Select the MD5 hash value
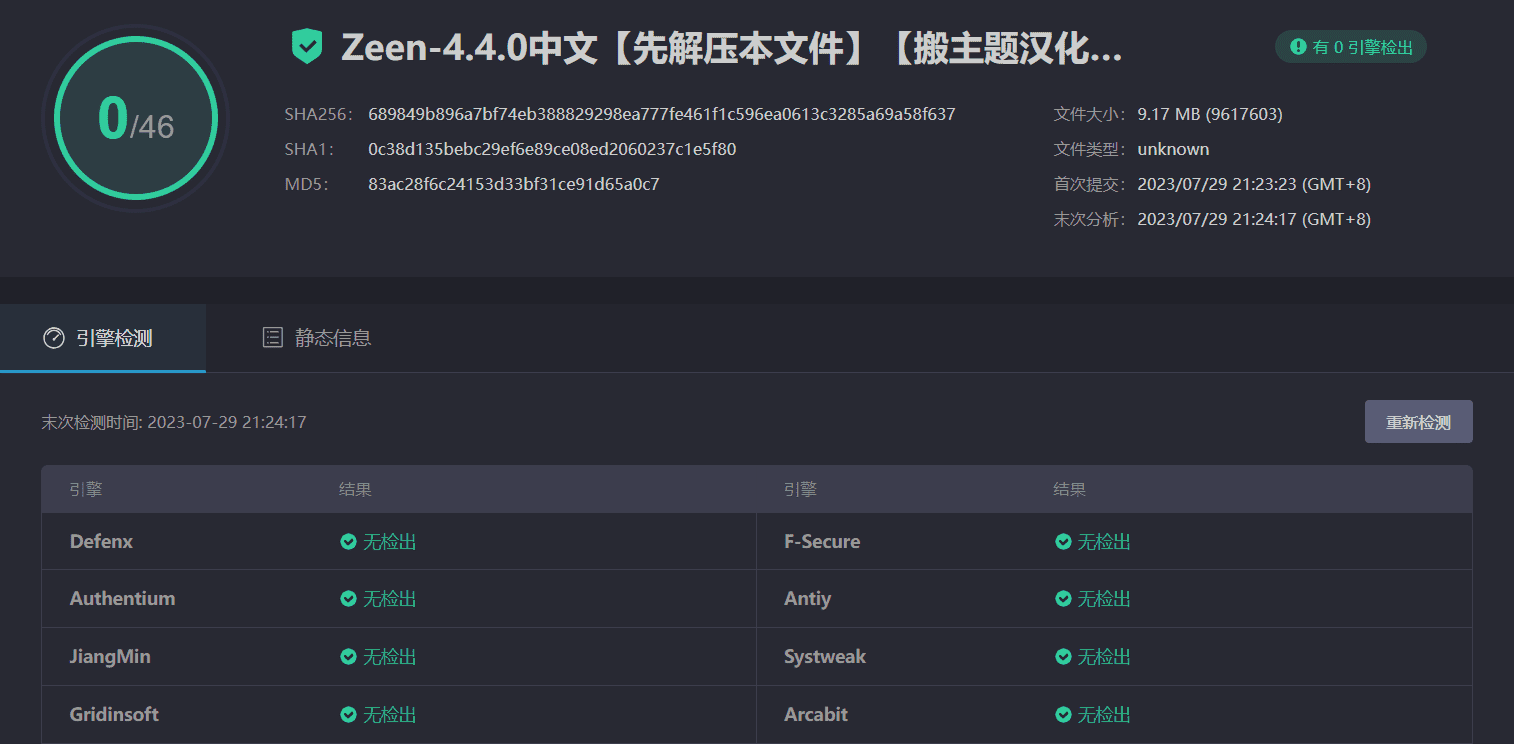The image size is (1514, 744). (x=513, y=184)
